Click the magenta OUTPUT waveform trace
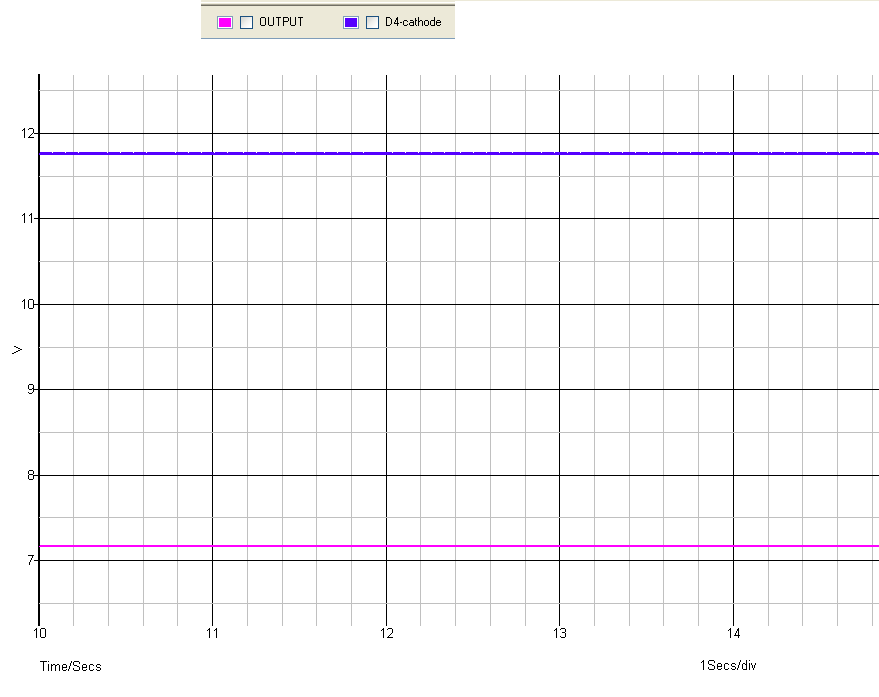 (x=459, y=546)
